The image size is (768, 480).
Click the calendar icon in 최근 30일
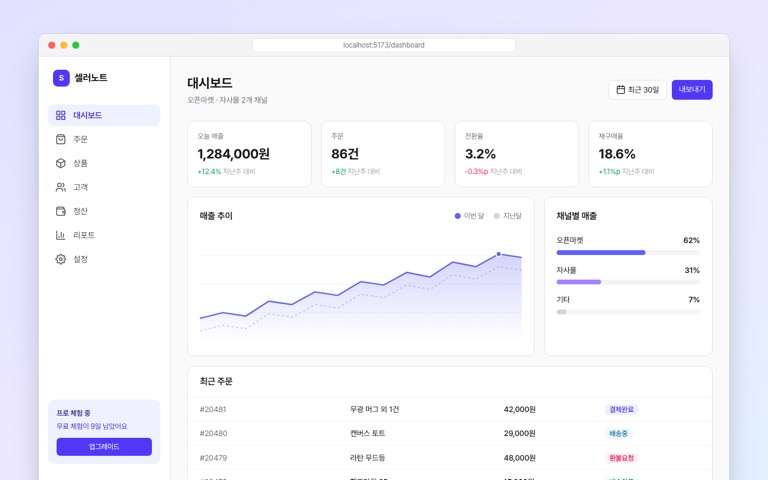click(x=621, y=90)
